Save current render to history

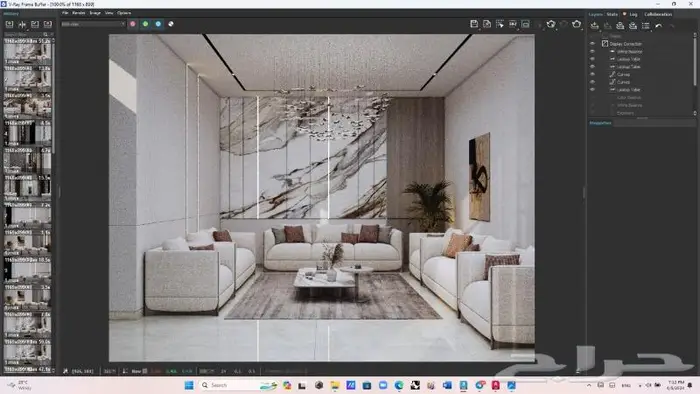pos(9,24)
